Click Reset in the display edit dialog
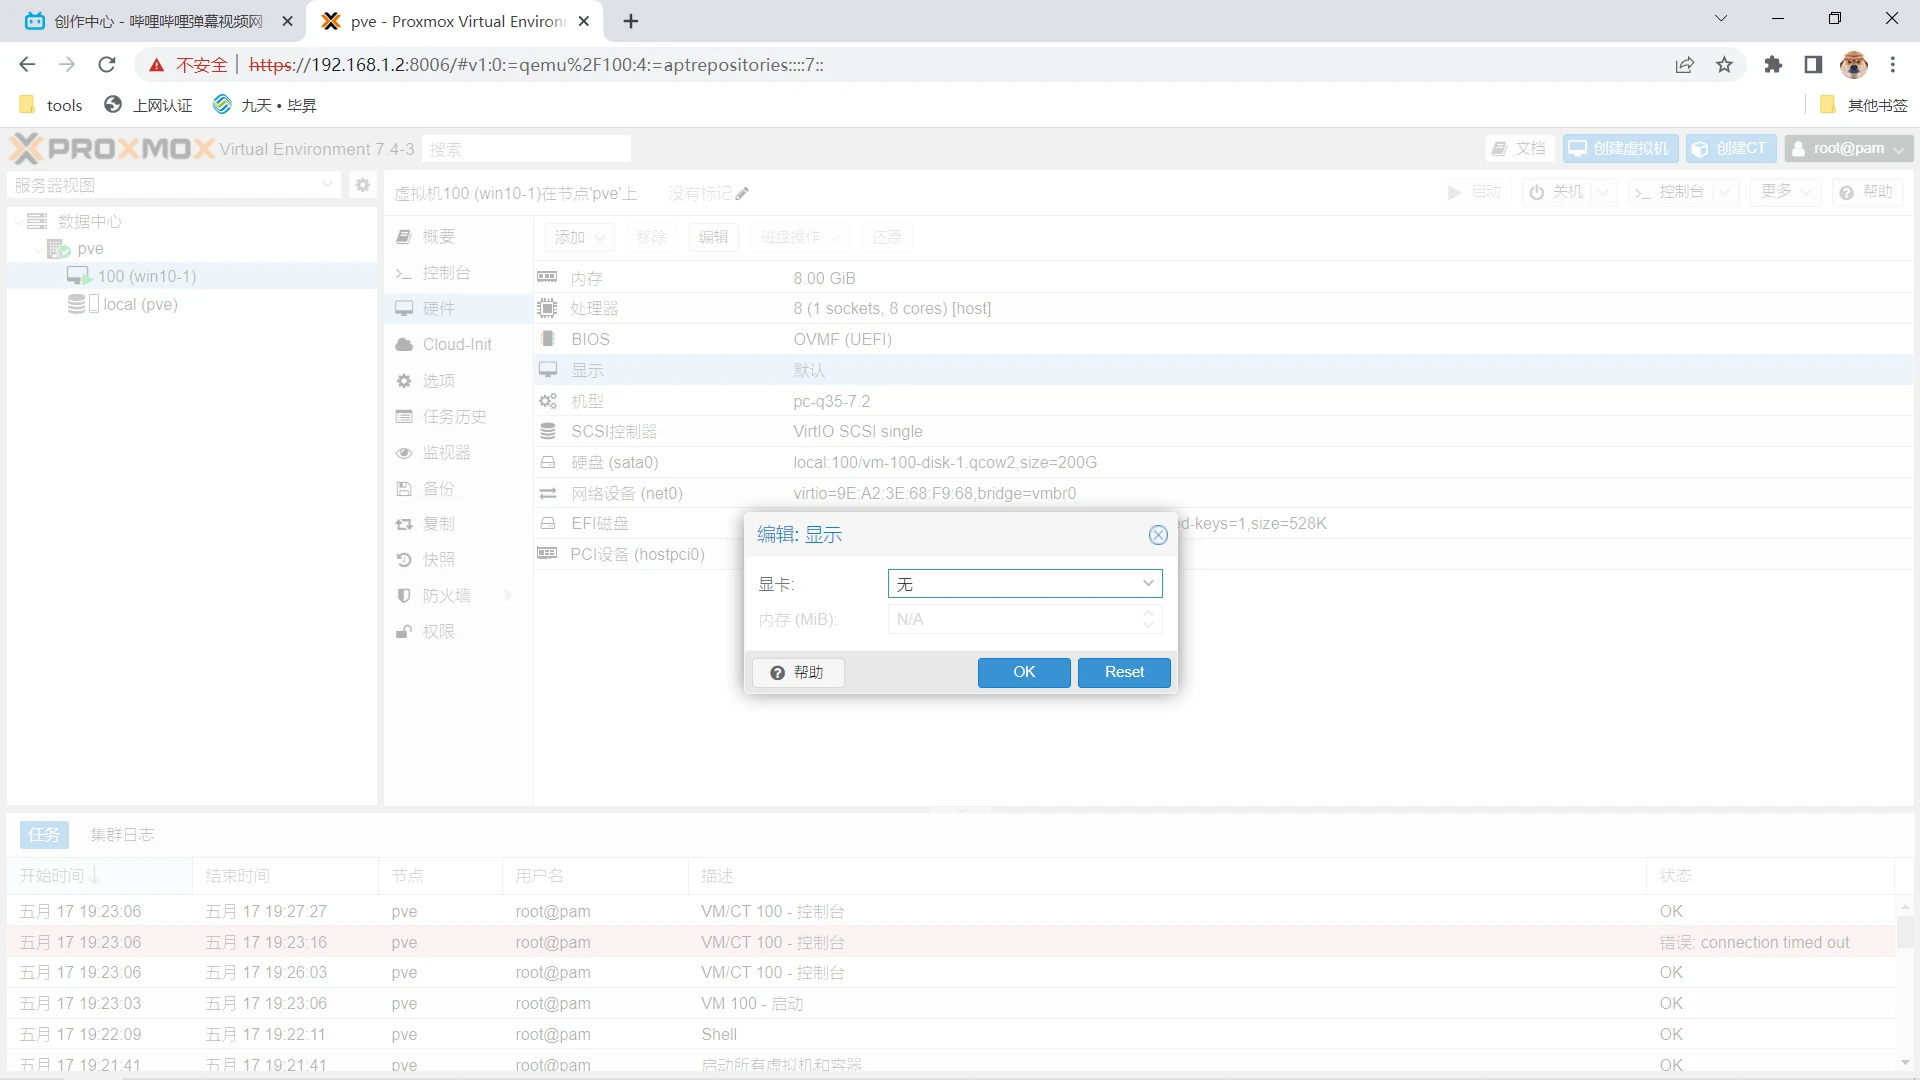 click(1124, 672)
